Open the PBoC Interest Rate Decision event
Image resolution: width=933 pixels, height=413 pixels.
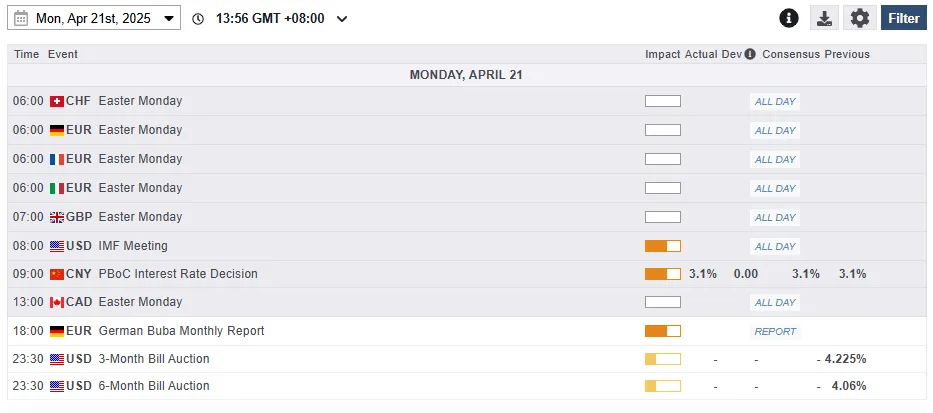(x=178, y=274)
